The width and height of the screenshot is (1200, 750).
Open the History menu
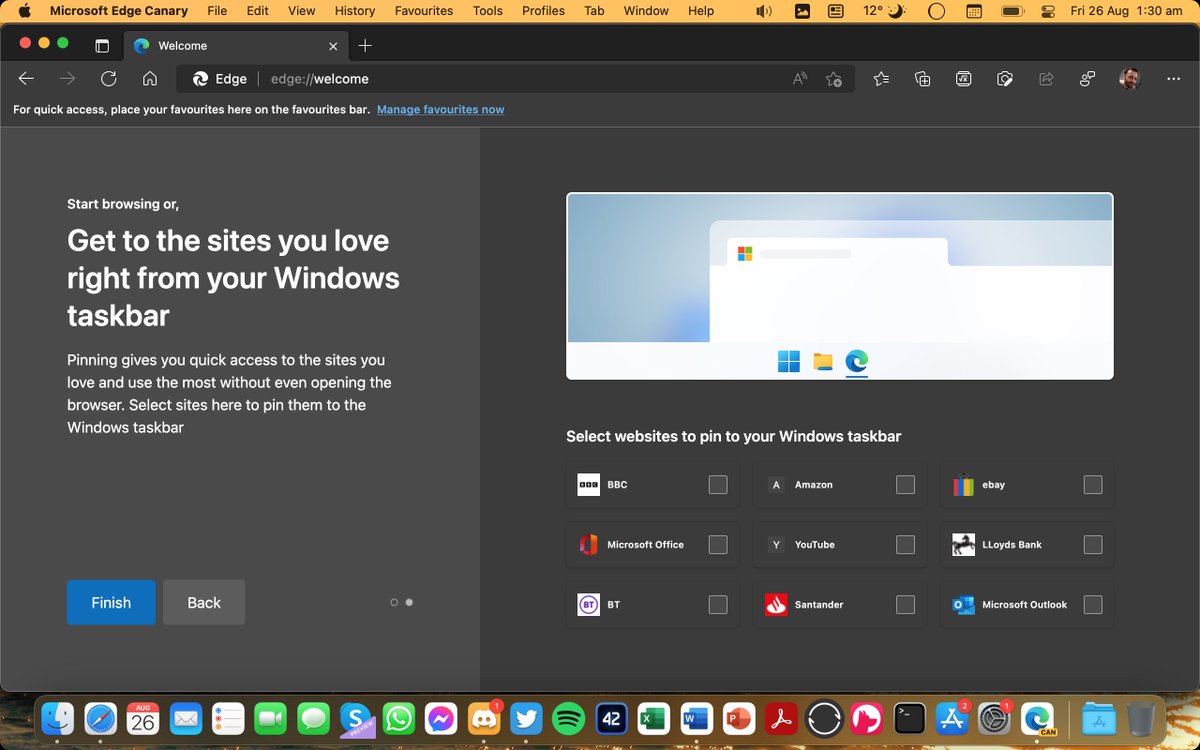pos(355,11)
